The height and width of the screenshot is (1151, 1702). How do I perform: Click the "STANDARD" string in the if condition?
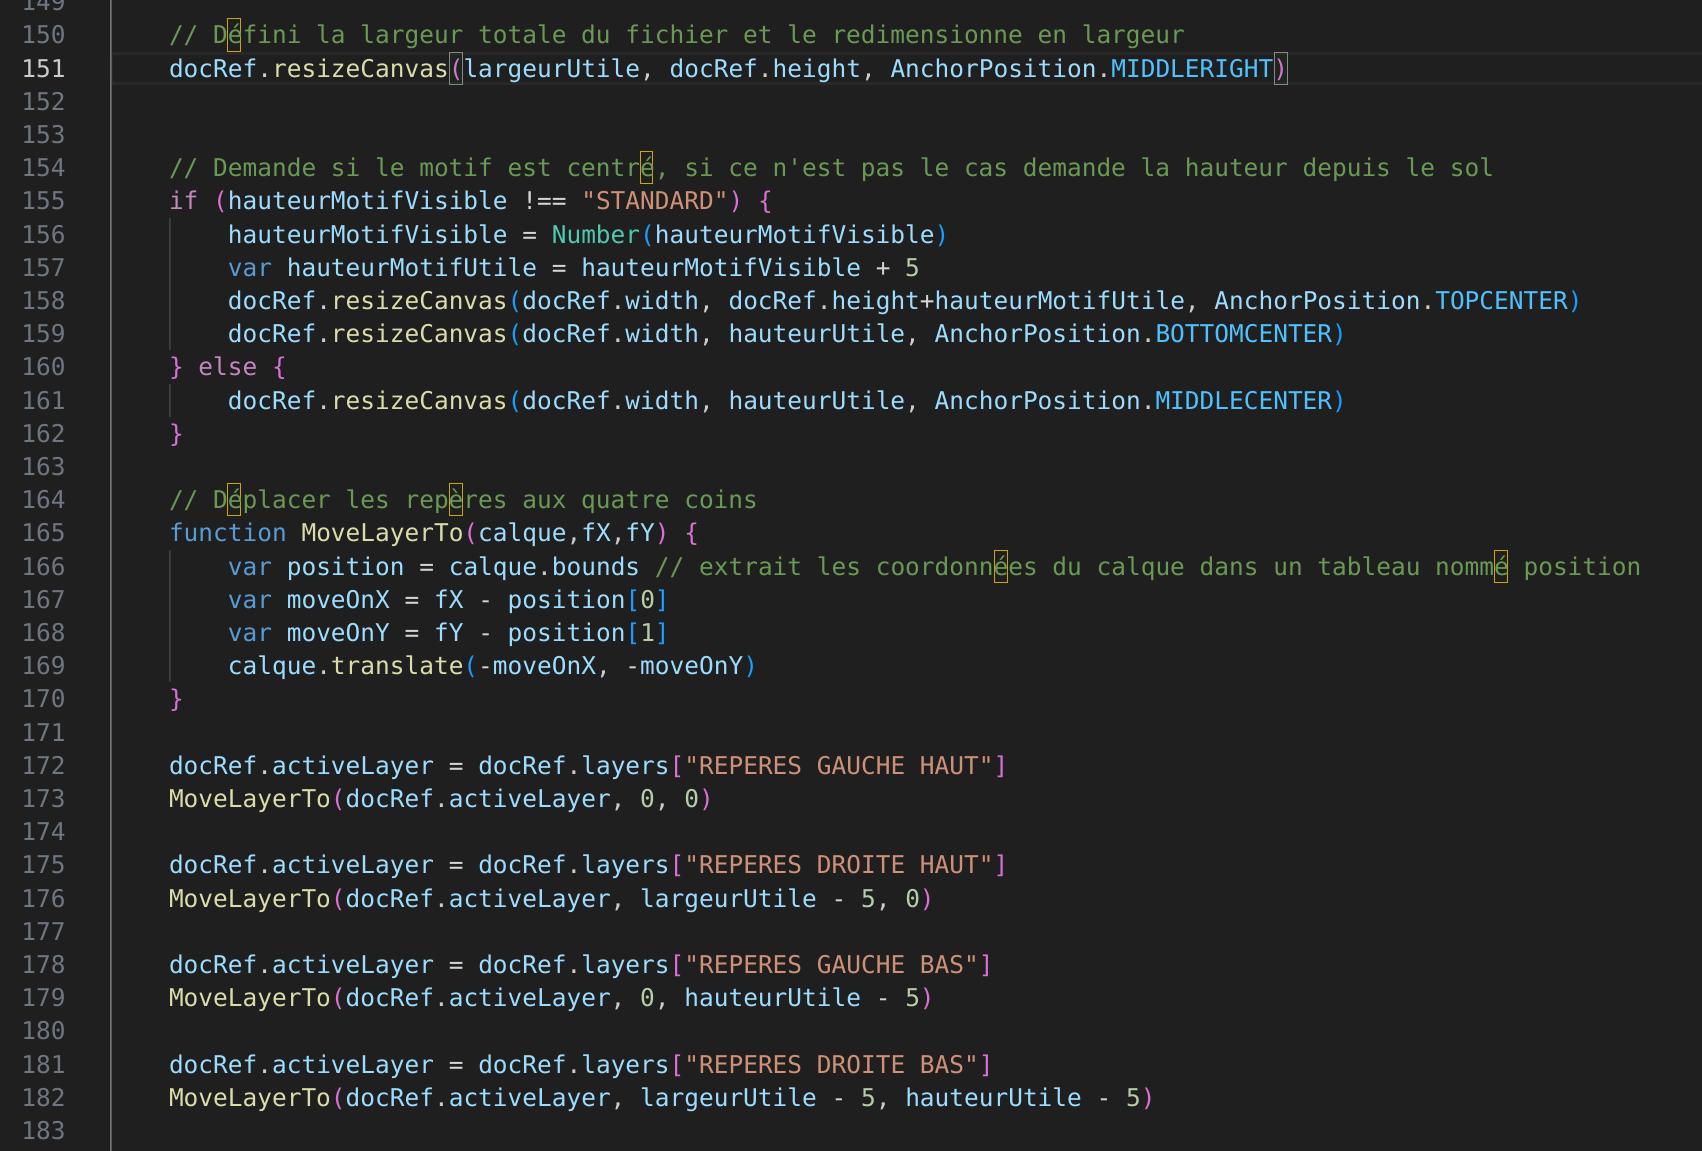(655, 201)
